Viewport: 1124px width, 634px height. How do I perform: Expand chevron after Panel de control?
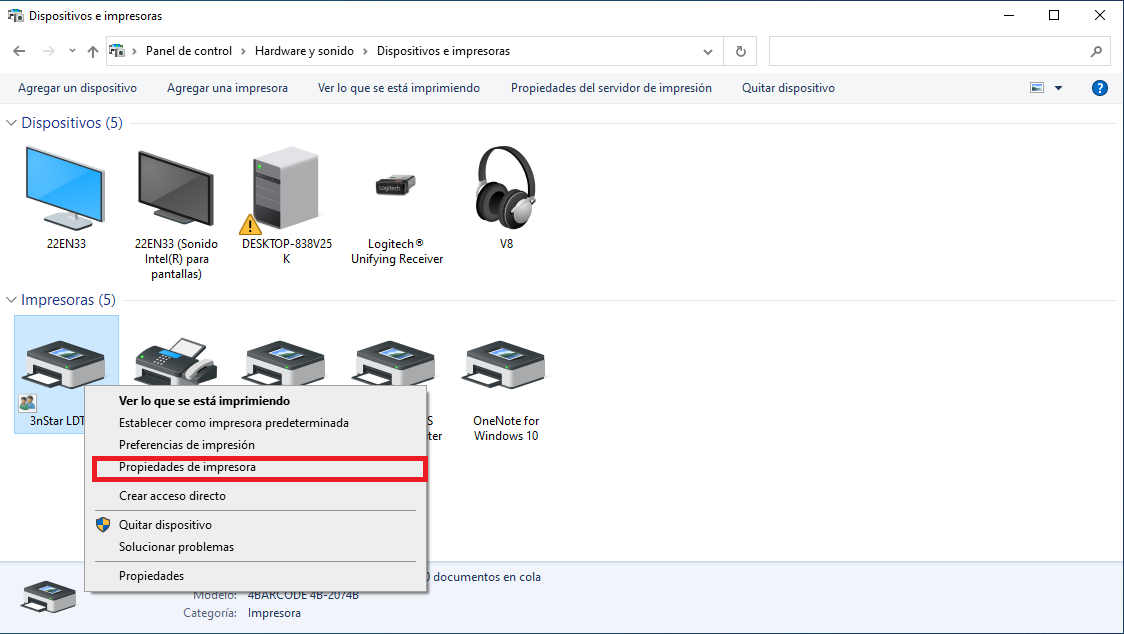(x=243, y=51)
